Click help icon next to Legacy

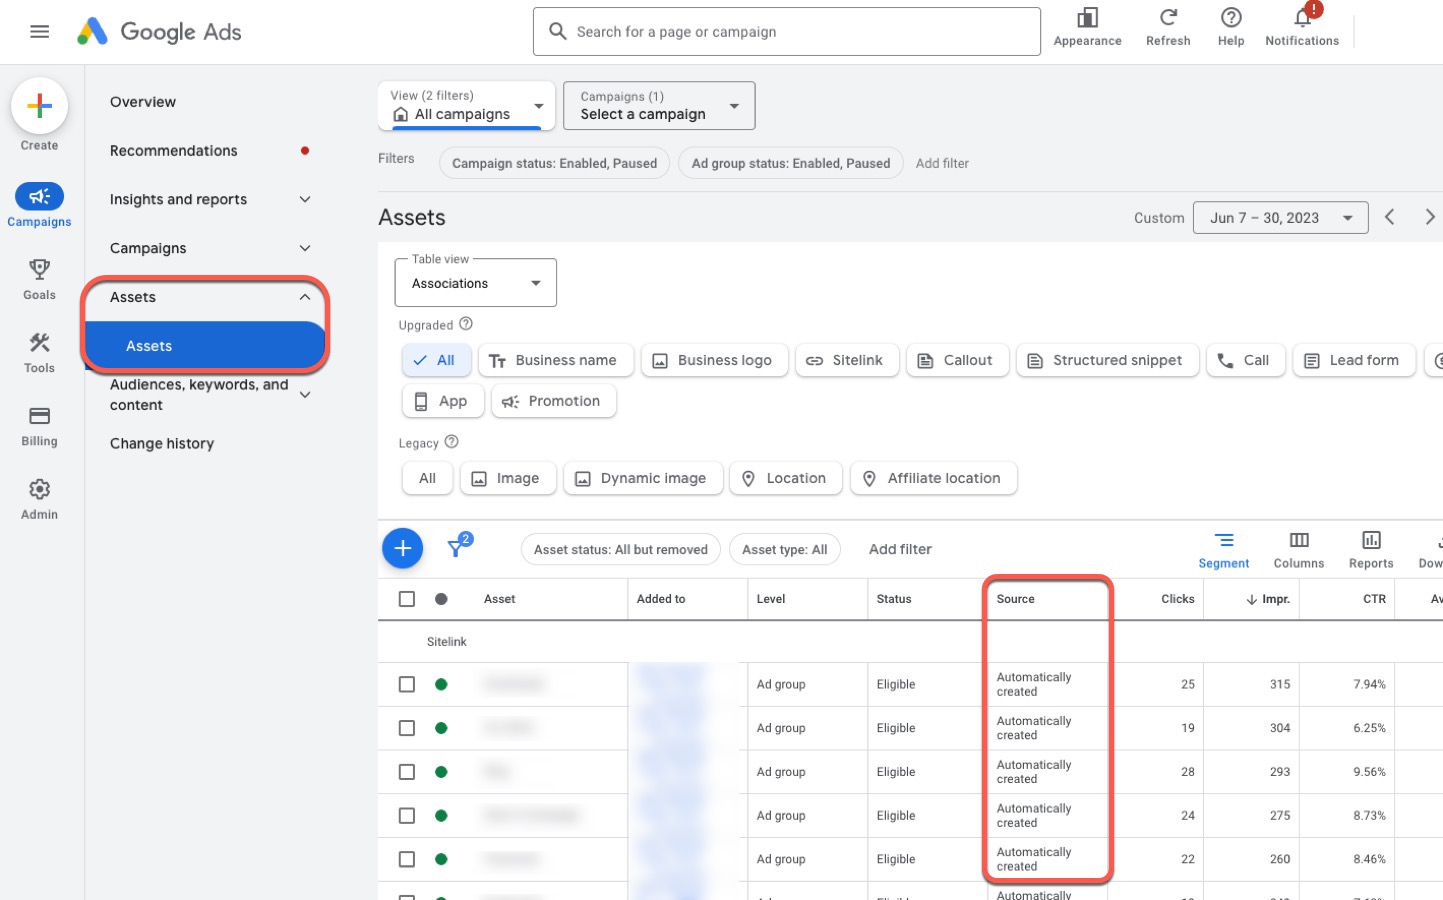tap(451, 442)
